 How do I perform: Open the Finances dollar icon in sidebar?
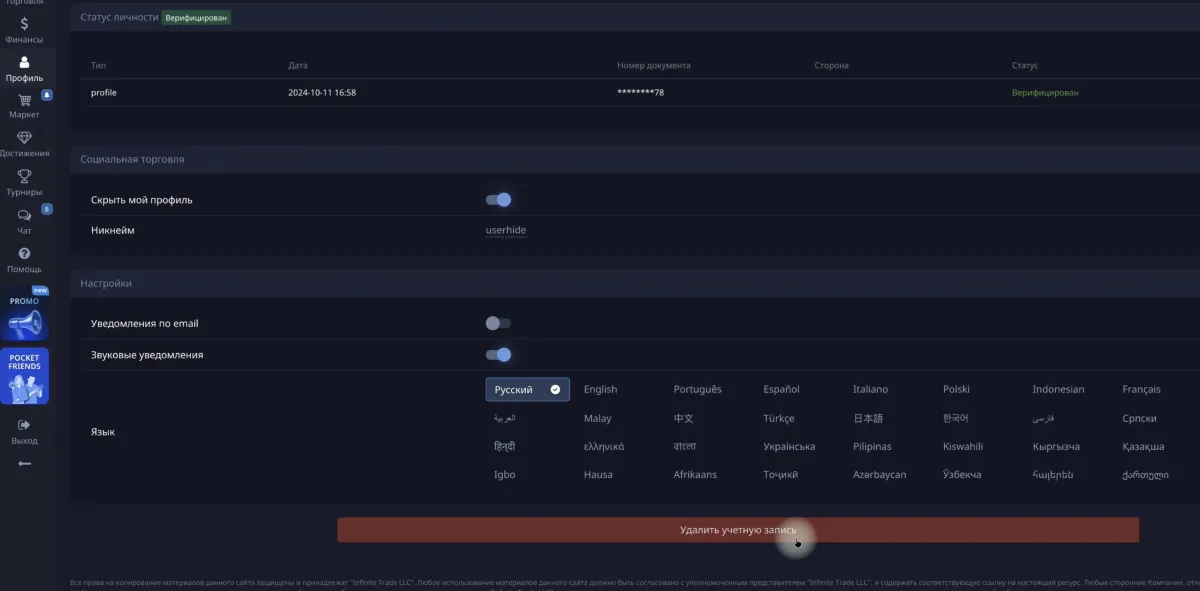[24, 24]
